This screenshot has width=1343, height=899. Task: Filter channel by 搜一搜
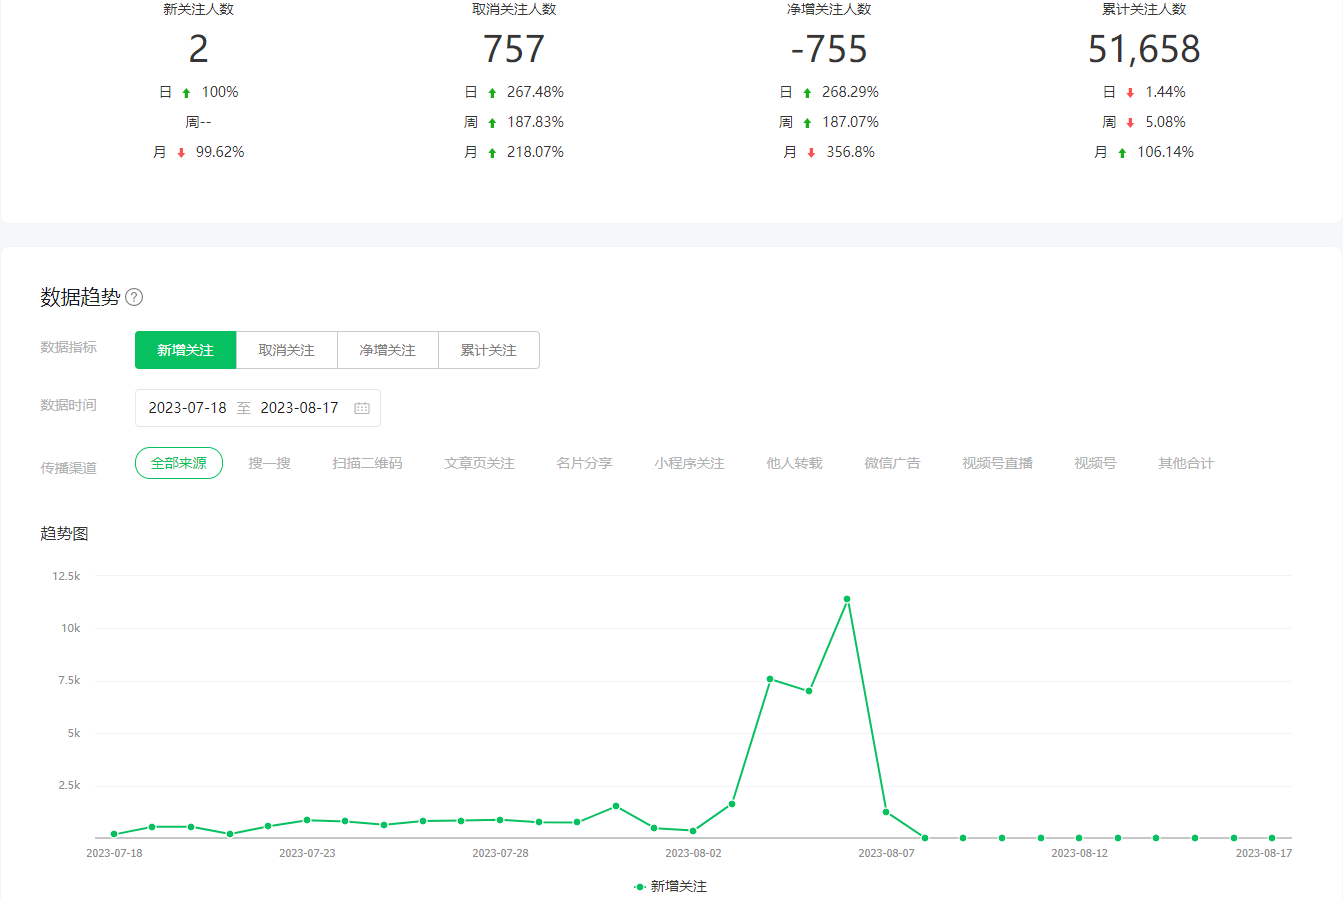coord(269,463)
